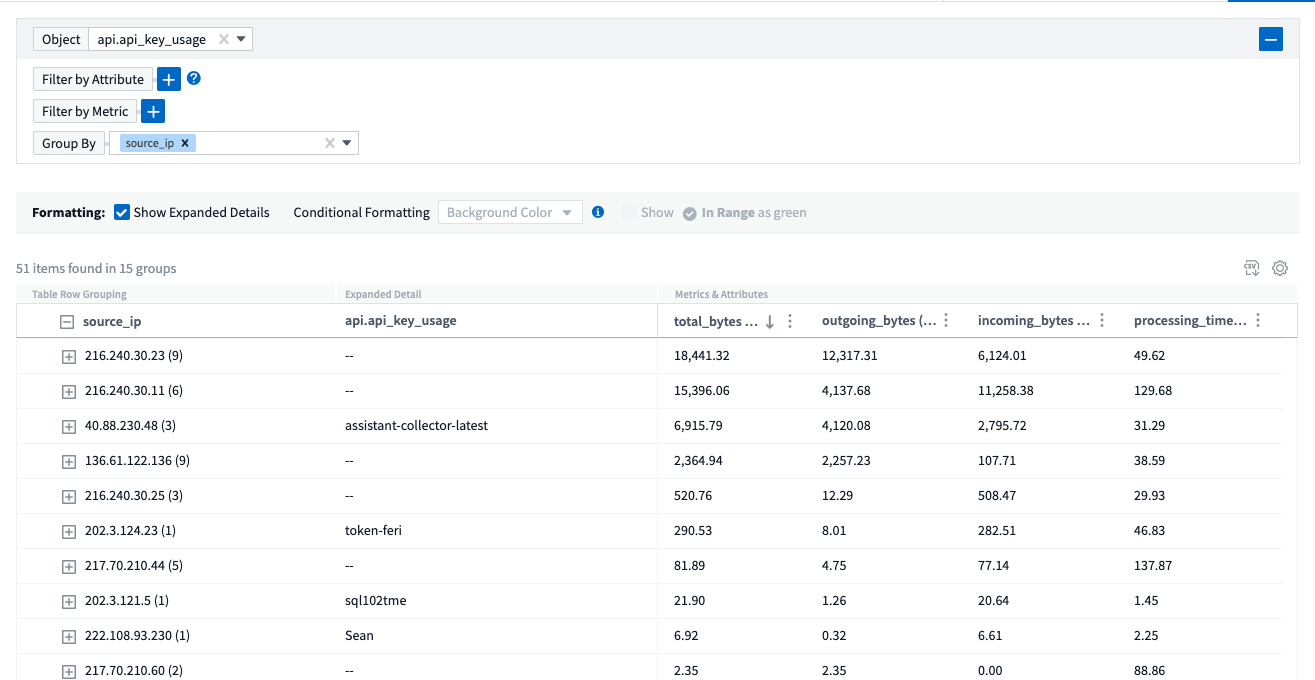This screenshot has height=680, width=1315.
Task: Click the x to clear the Group By field
Action: 330,143
